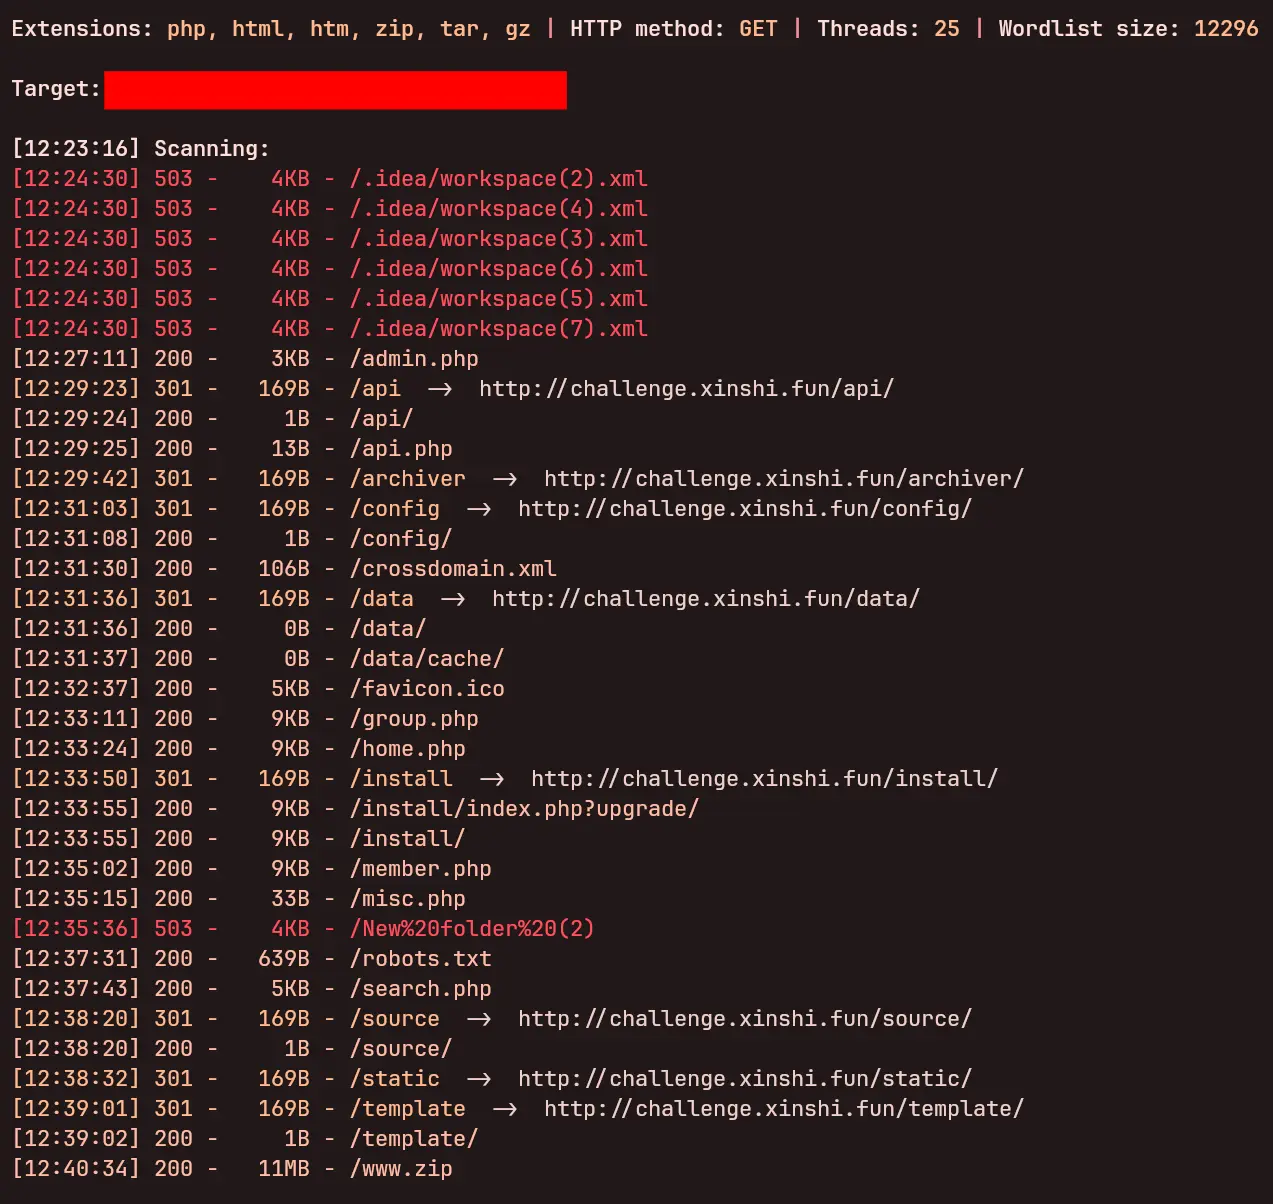1273x1204 pixels.
Task: Click the redacted red Target block
Action: 335,90
